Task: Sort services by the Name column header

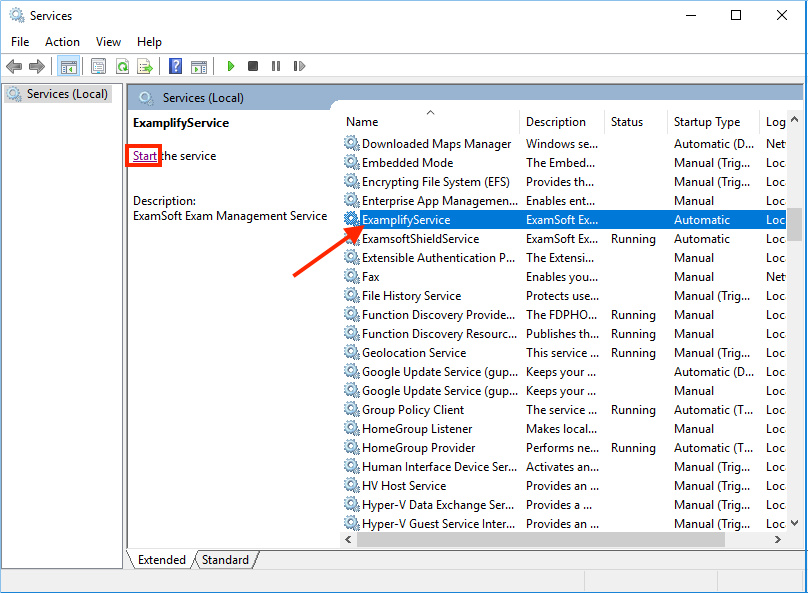Action: tap(362, 122)
